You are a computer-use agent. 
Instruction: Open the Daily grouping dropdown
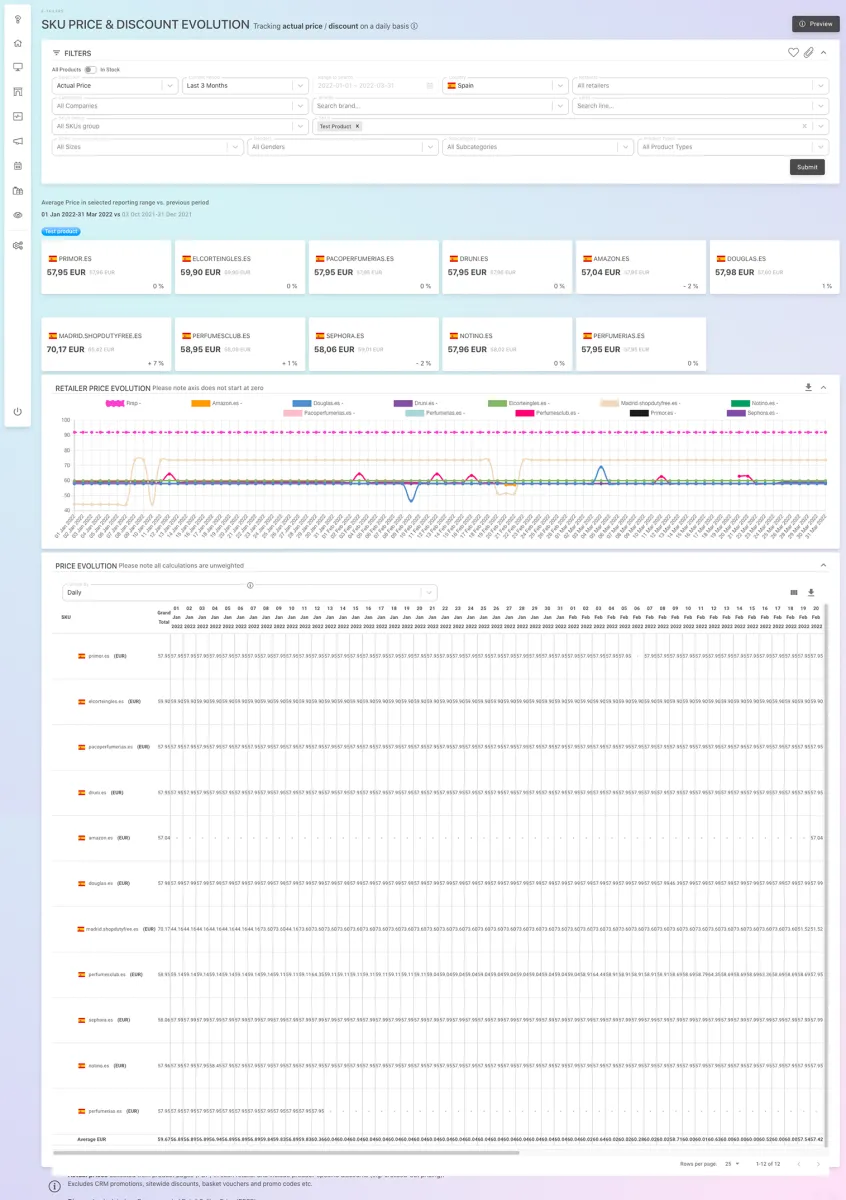[249, 592]
